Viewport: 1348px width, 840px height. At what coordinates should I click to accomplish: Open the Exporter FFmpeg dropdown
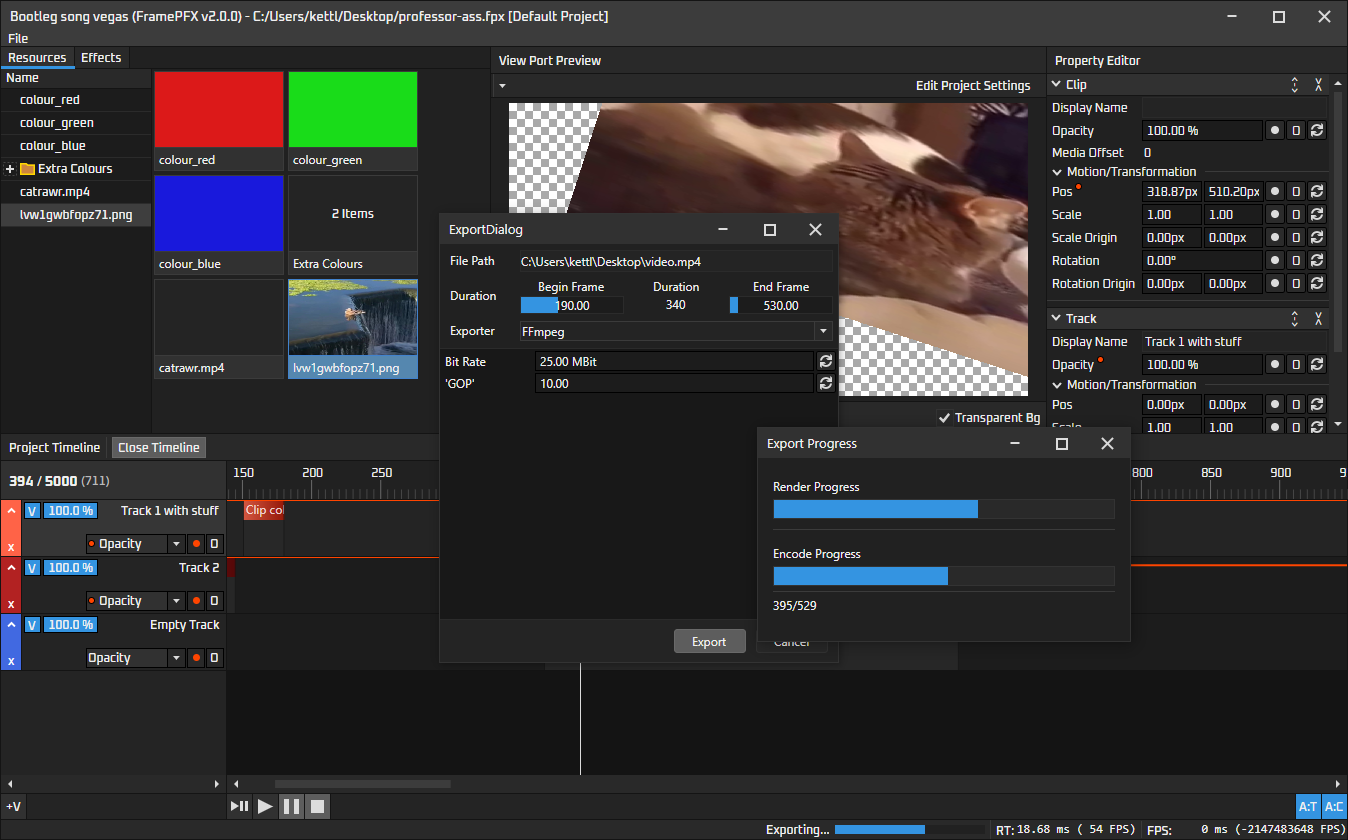click(x=676, y=331)
